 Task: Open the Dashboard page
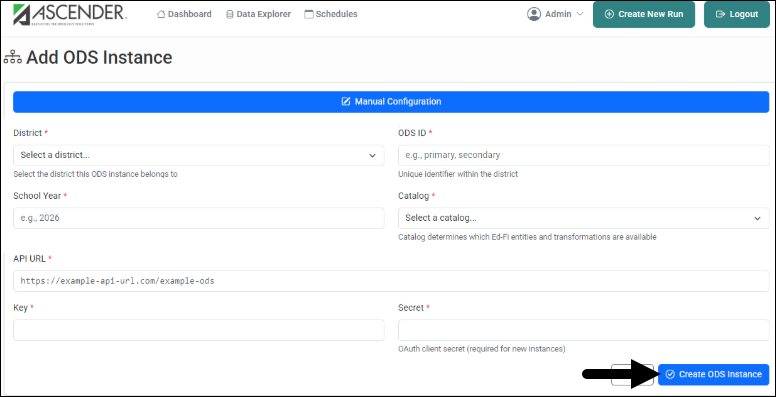(184, 14)
